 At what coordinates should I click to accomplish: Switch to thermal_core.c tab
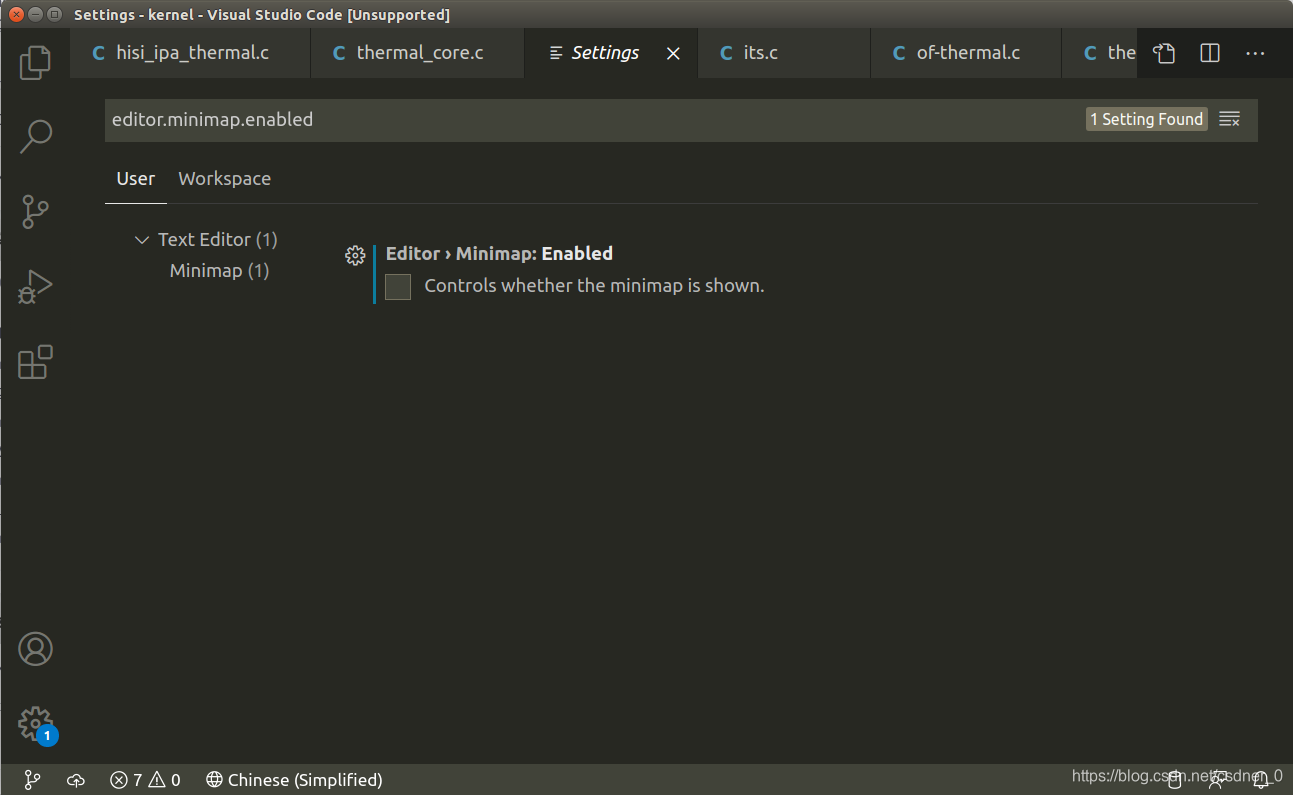[417, 53]
